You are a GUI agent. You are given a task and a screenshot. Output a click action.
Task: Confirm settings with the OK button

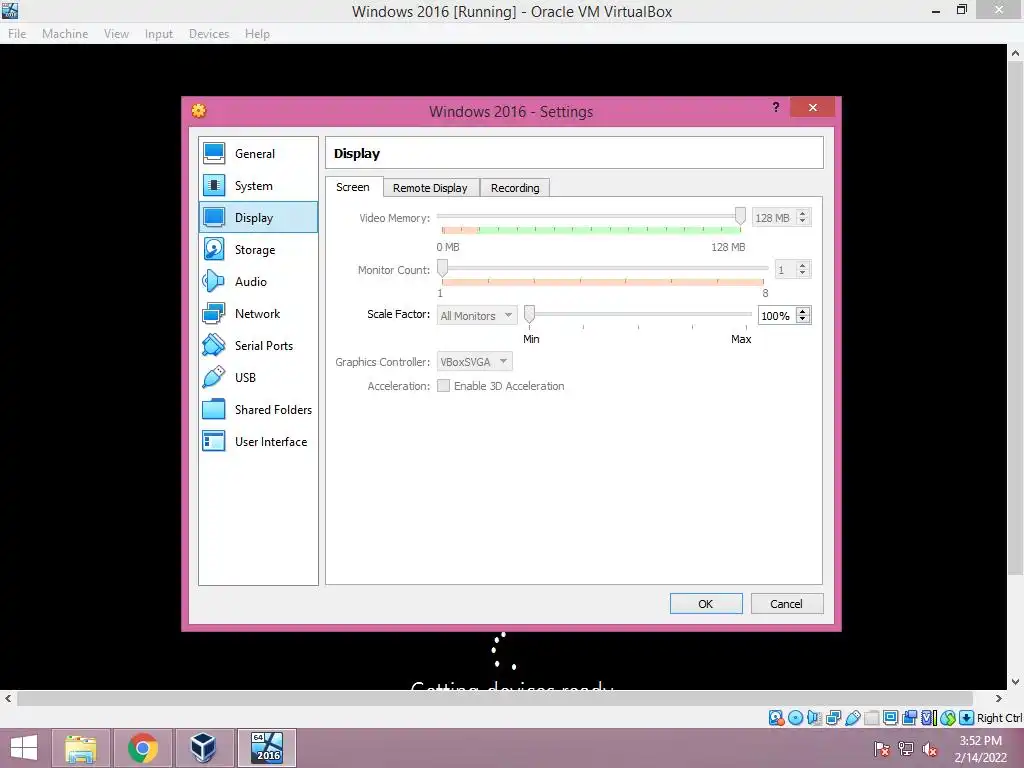tap(706, 603)
